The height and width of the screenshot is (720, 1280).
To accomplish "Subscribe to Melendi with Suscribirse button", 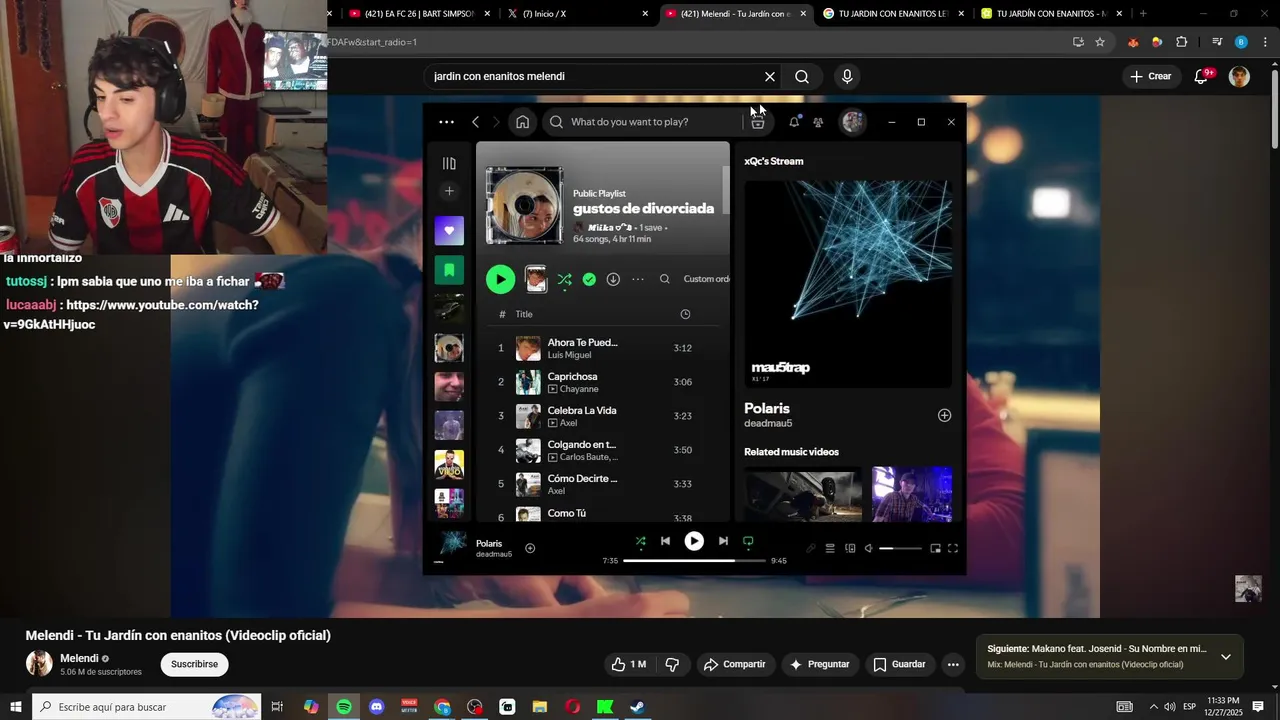I will tap(194, 664).
